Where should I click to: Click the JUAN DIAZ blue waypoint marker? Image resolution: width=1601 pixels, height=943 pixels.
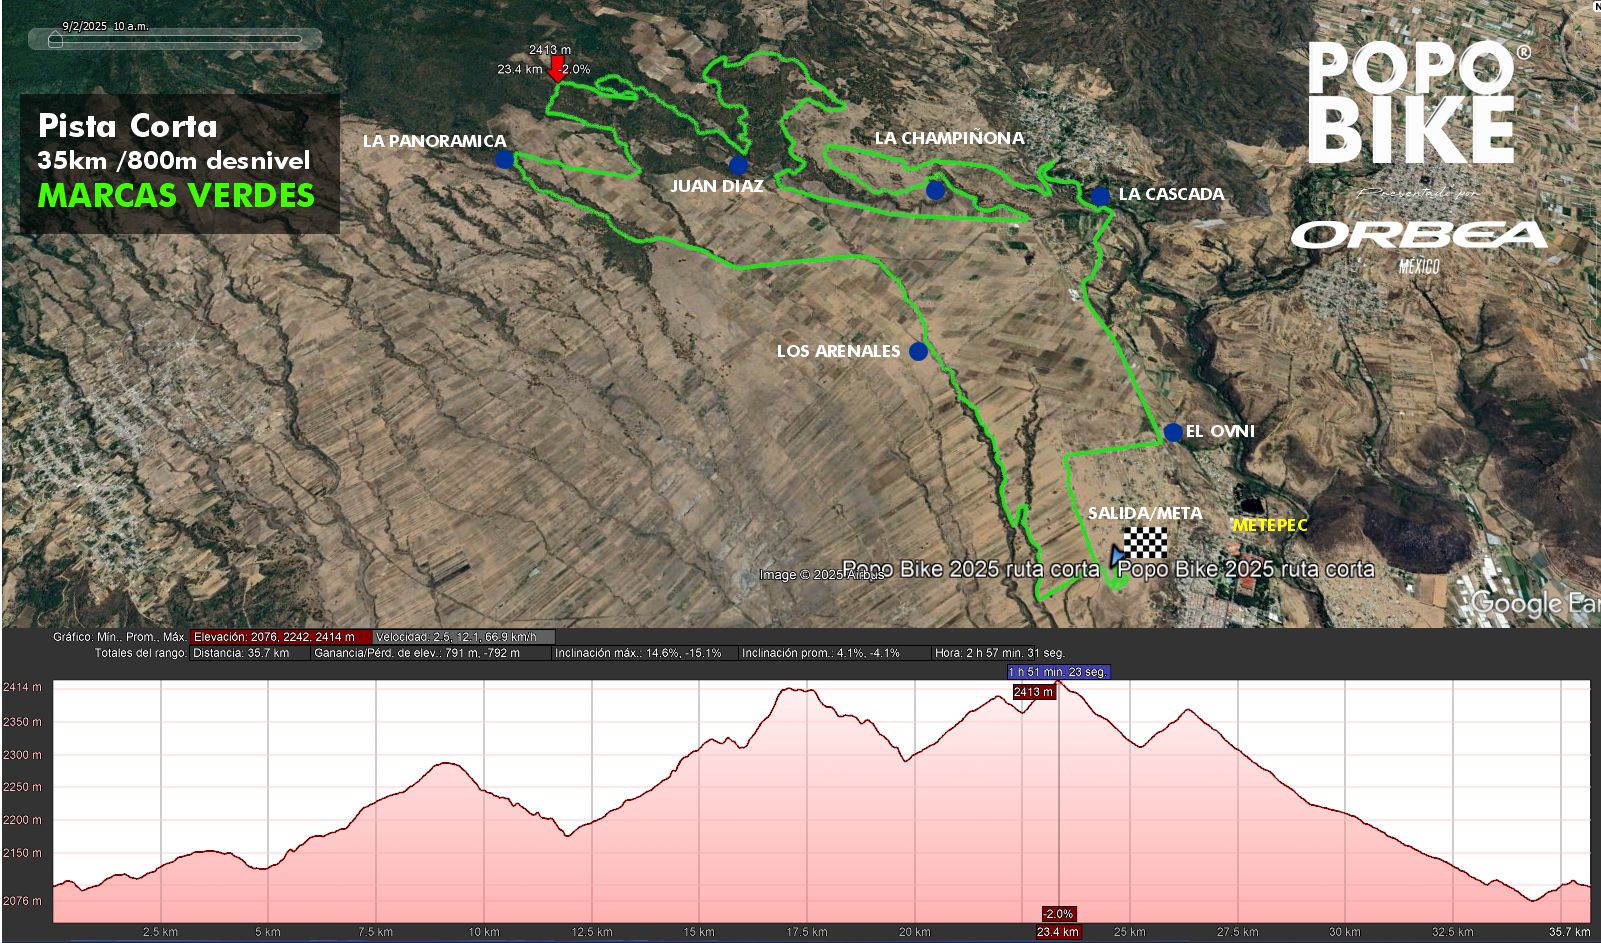738,165
